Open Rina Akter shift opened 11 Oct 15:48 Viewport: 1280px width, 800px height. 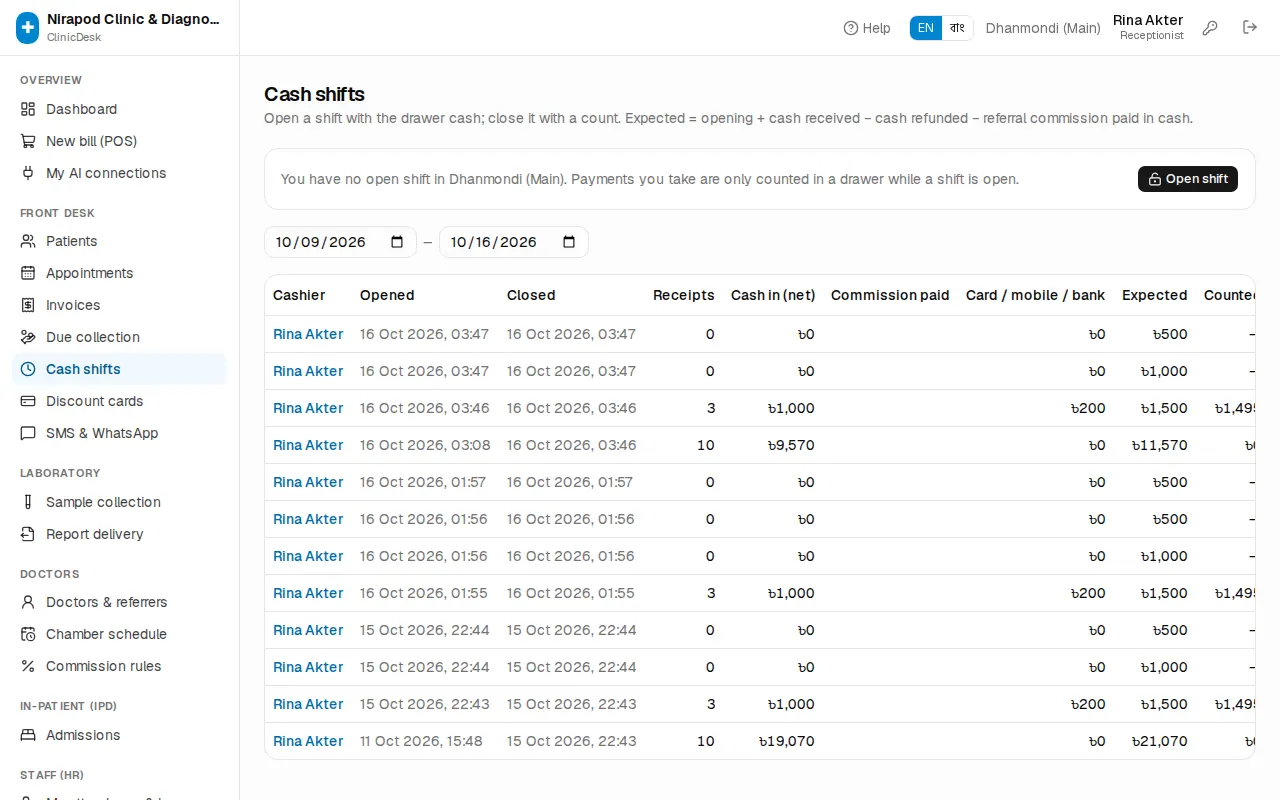[308, 741]
